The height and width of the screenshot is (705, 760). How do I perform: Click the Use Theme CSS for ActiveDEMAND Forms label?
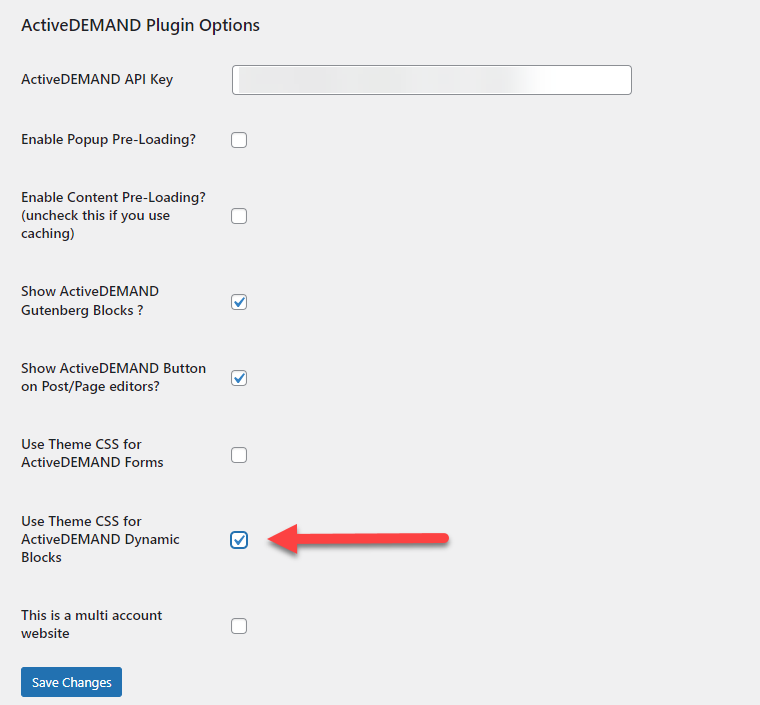click(92, 453)
